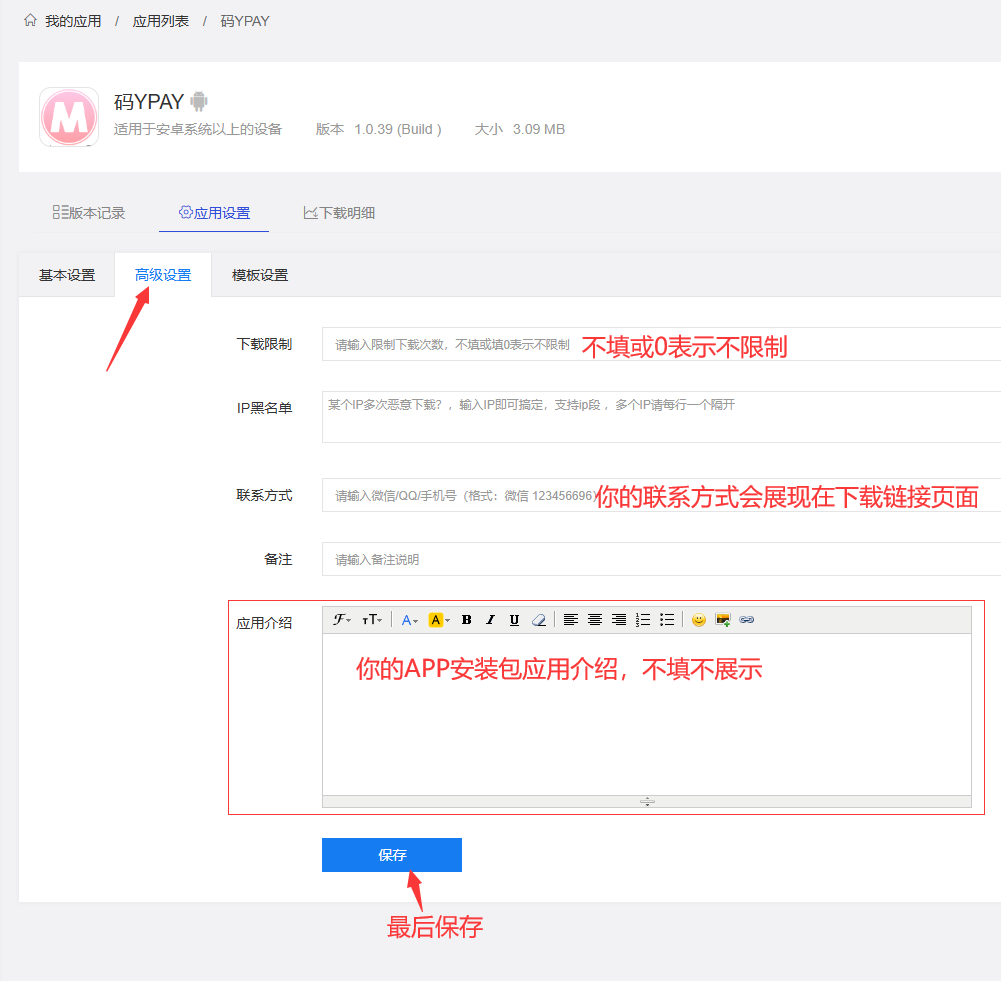
Task: Click the eraser remove-format icon
Action: [x=539, y=620]
